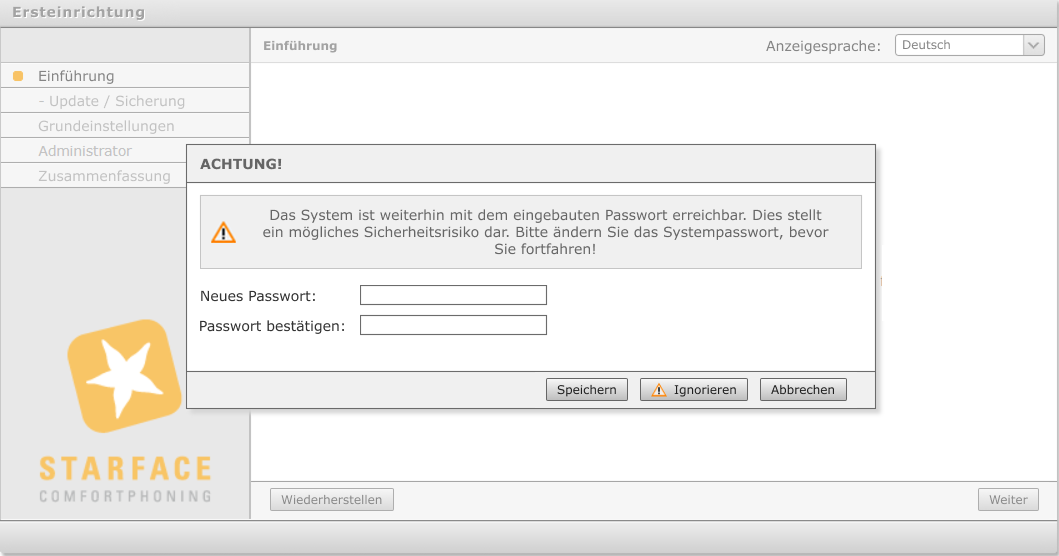Viewport: 1059px width, 556px height.
Task: Click the security risk warning text
Action: pyautogui.click(x=545, y=232)
